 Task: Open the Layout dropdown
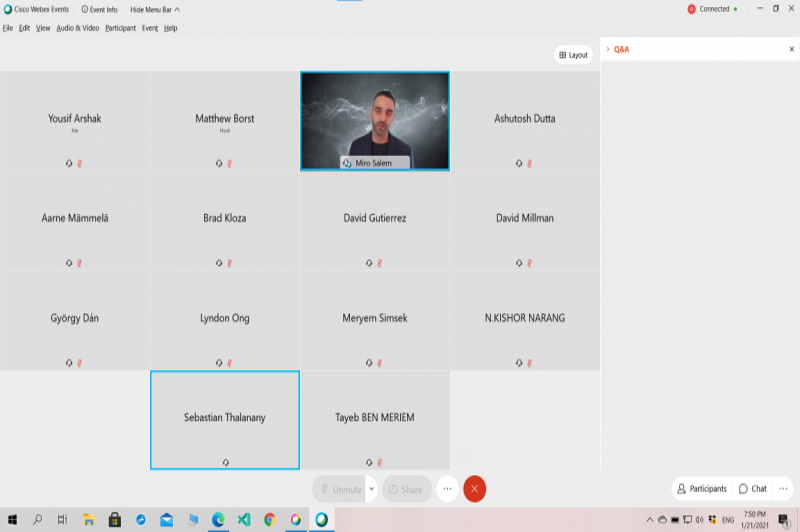[573, 55]
